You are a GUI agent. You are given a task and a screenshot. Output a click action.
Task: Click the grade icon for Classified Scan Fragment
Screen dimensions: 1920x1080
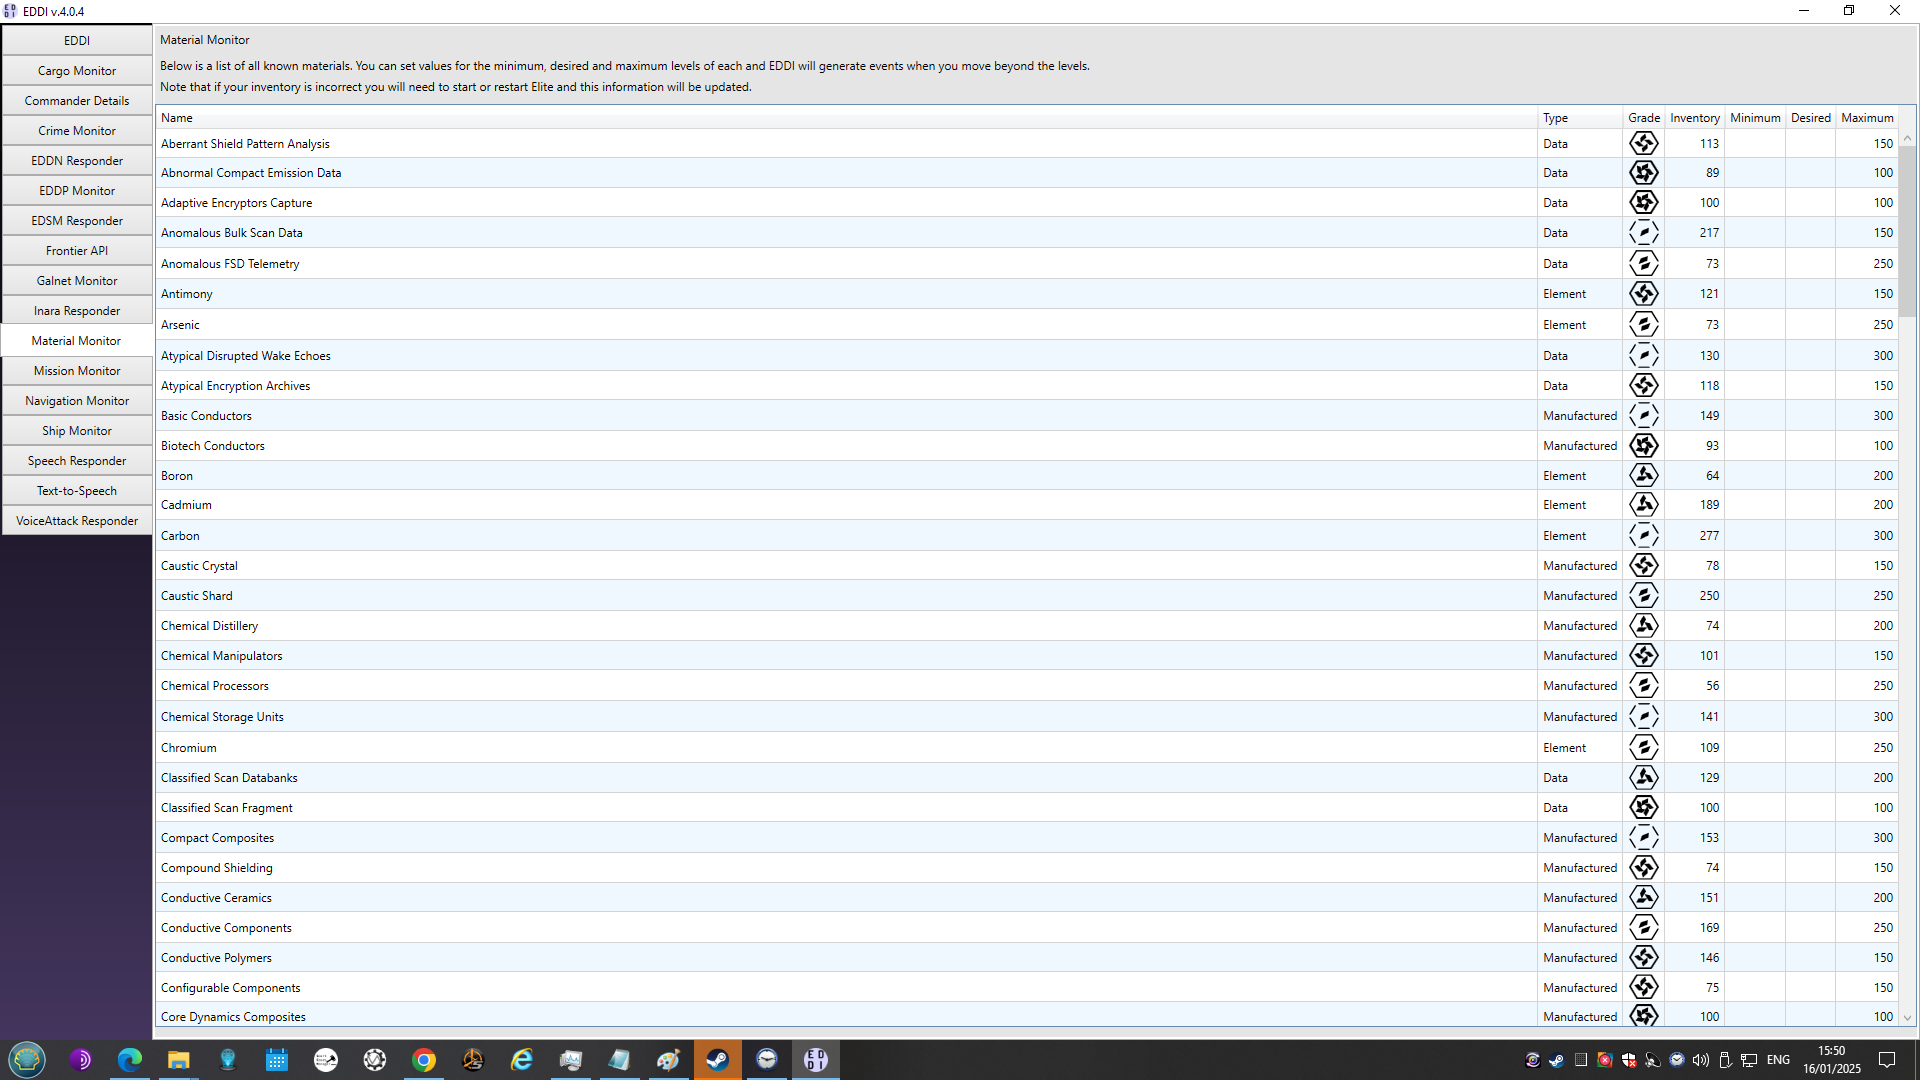(x=1643, y=807)
